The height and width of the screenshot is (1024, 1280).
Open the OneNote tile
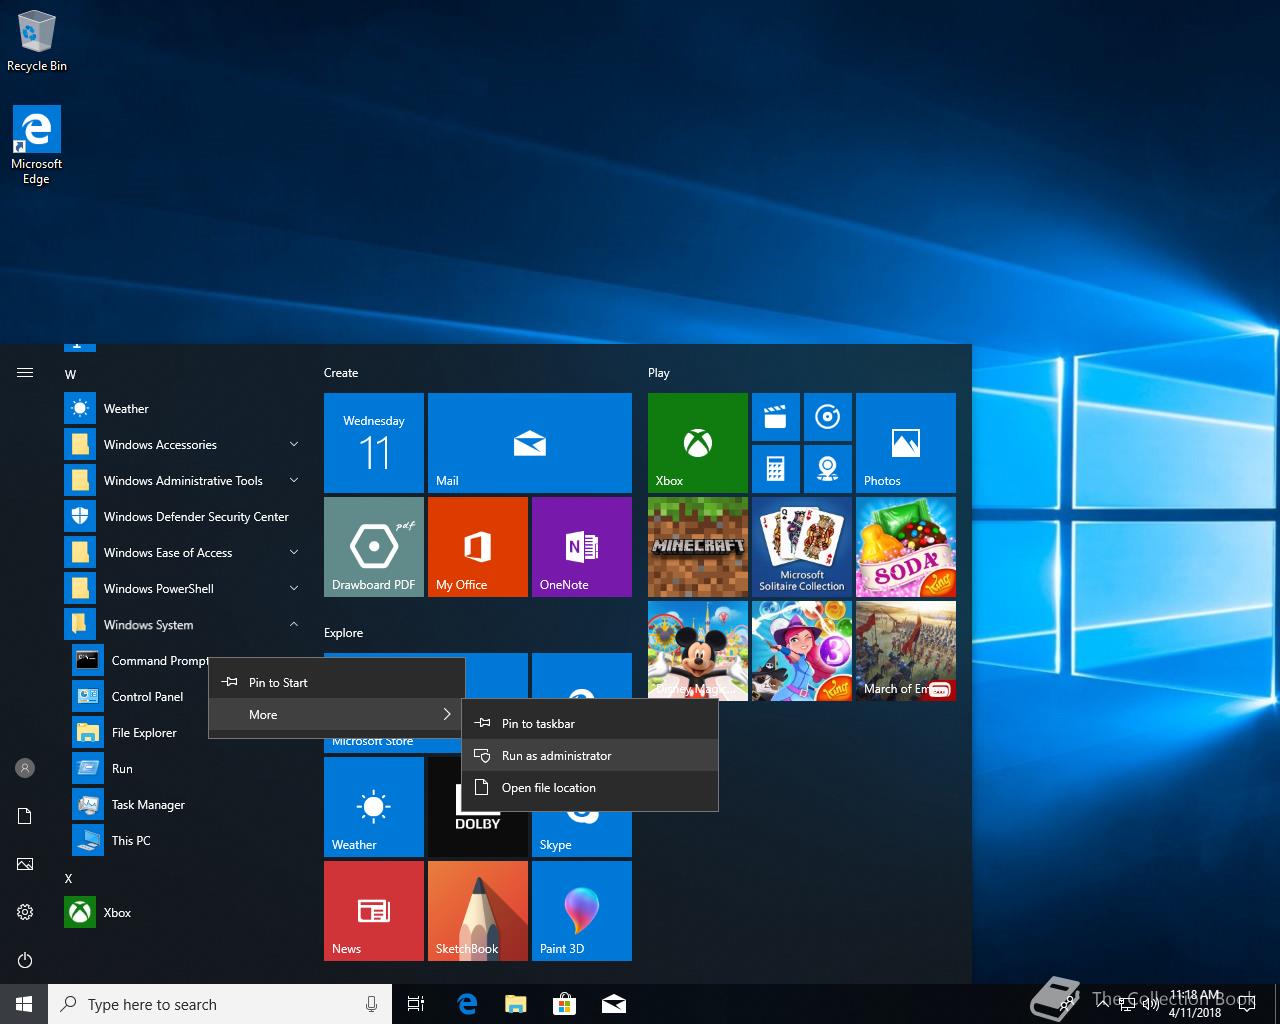582,547
